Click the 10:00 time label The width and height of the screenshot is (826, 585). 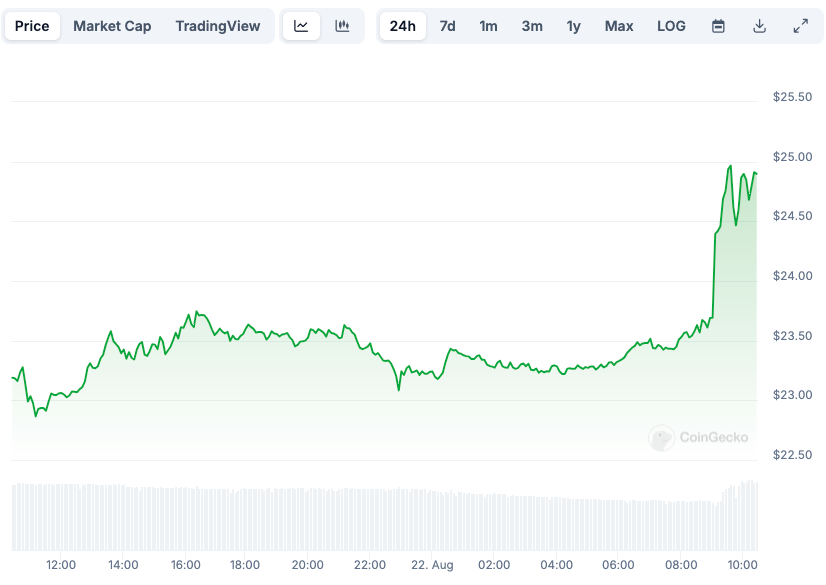[743, 565]
